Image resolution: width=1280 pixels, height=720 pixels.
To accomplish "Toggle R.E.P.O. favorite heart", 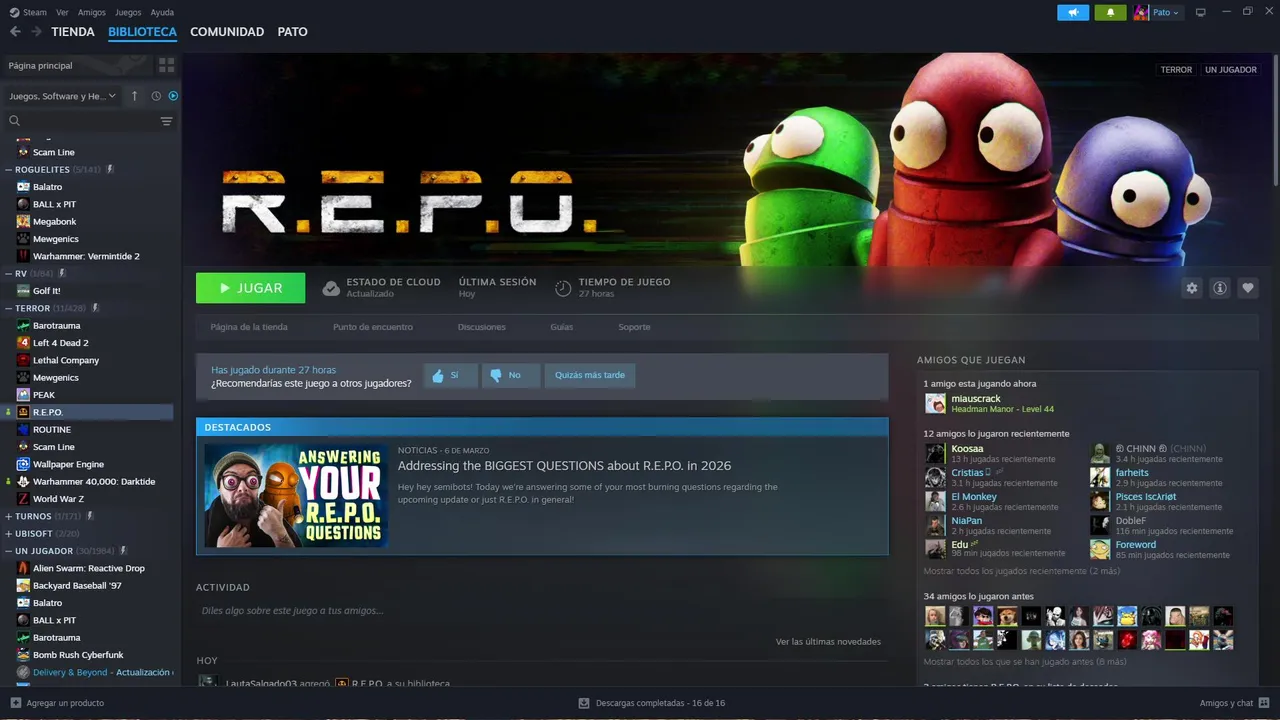I will pyautogui.click(x=1247, y=288).
